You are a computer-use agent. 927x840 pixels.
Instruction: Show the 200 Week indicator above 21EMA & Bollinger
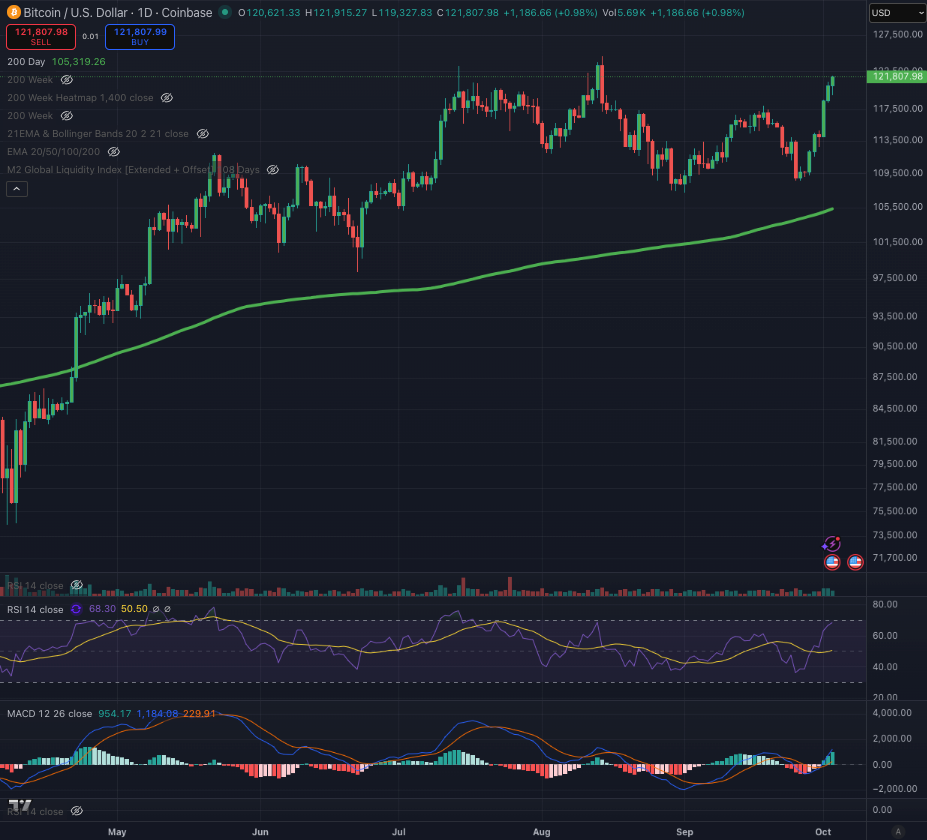67,116
